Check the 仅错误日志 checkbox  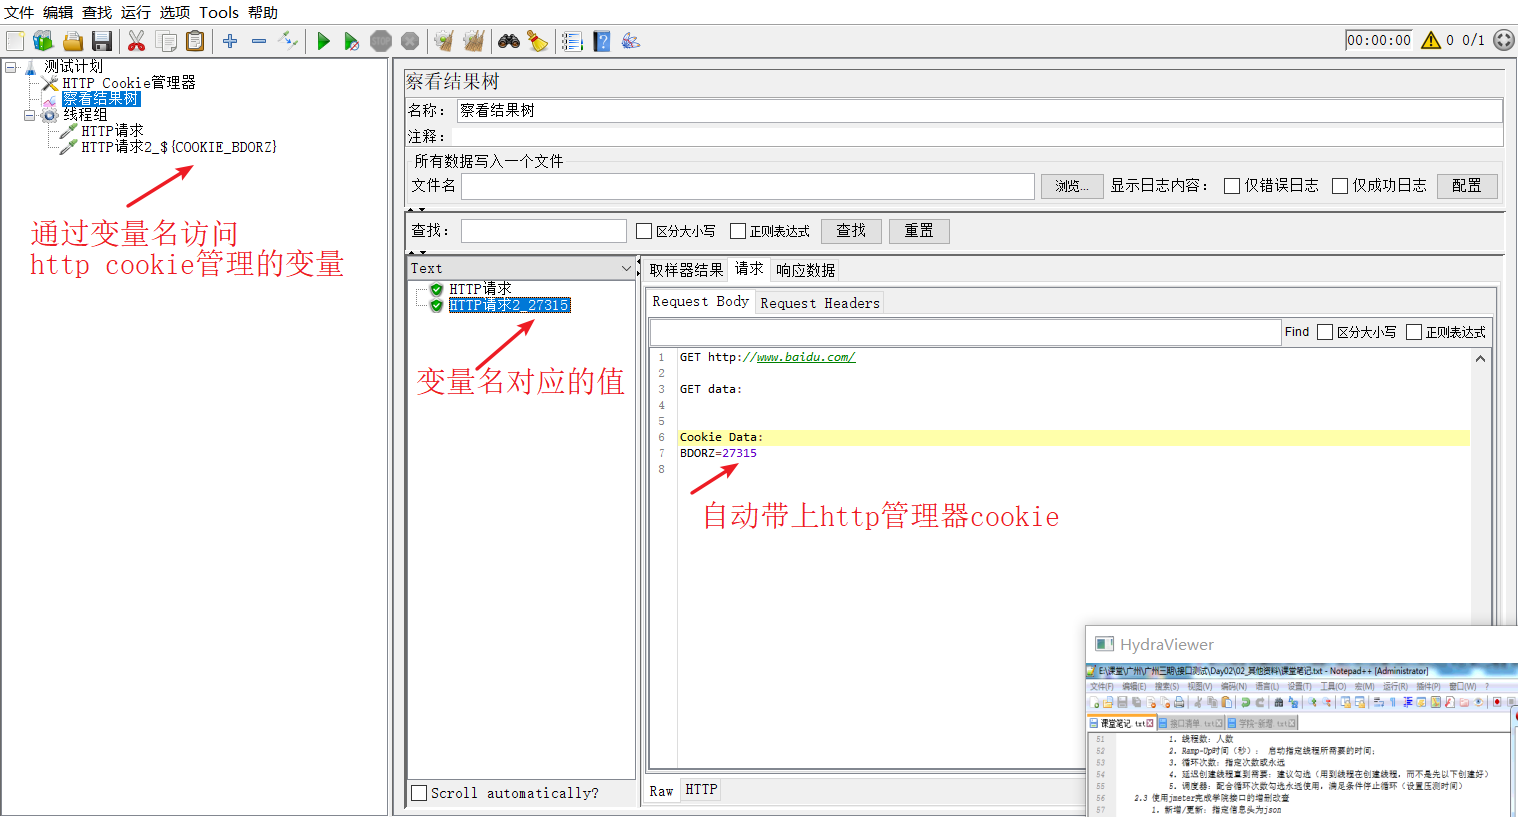coord(1232,186)
